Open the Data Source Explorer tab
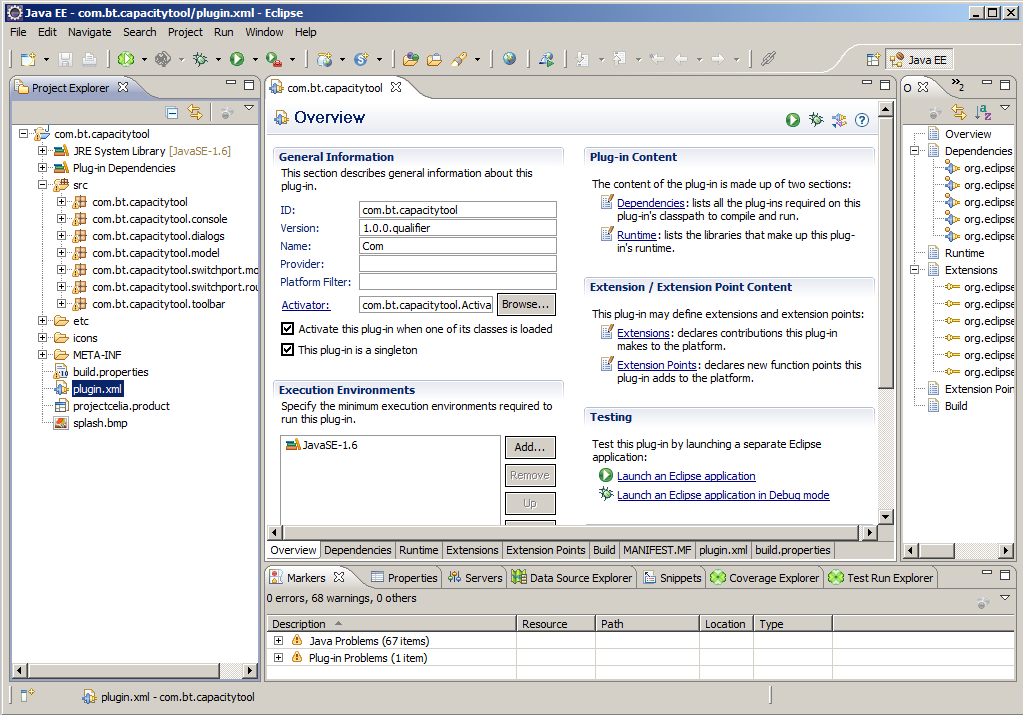 click(x=572, y=577)
